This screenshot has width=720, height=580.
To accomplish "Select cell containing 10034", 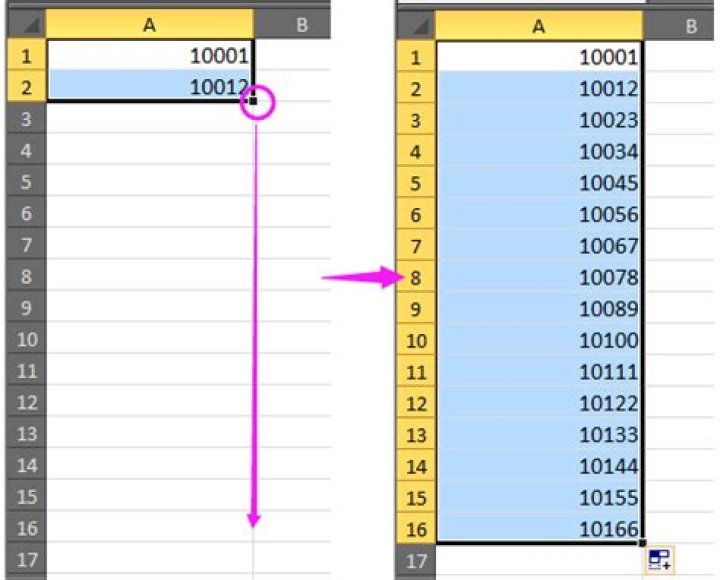I will click(x=539, y=152).
